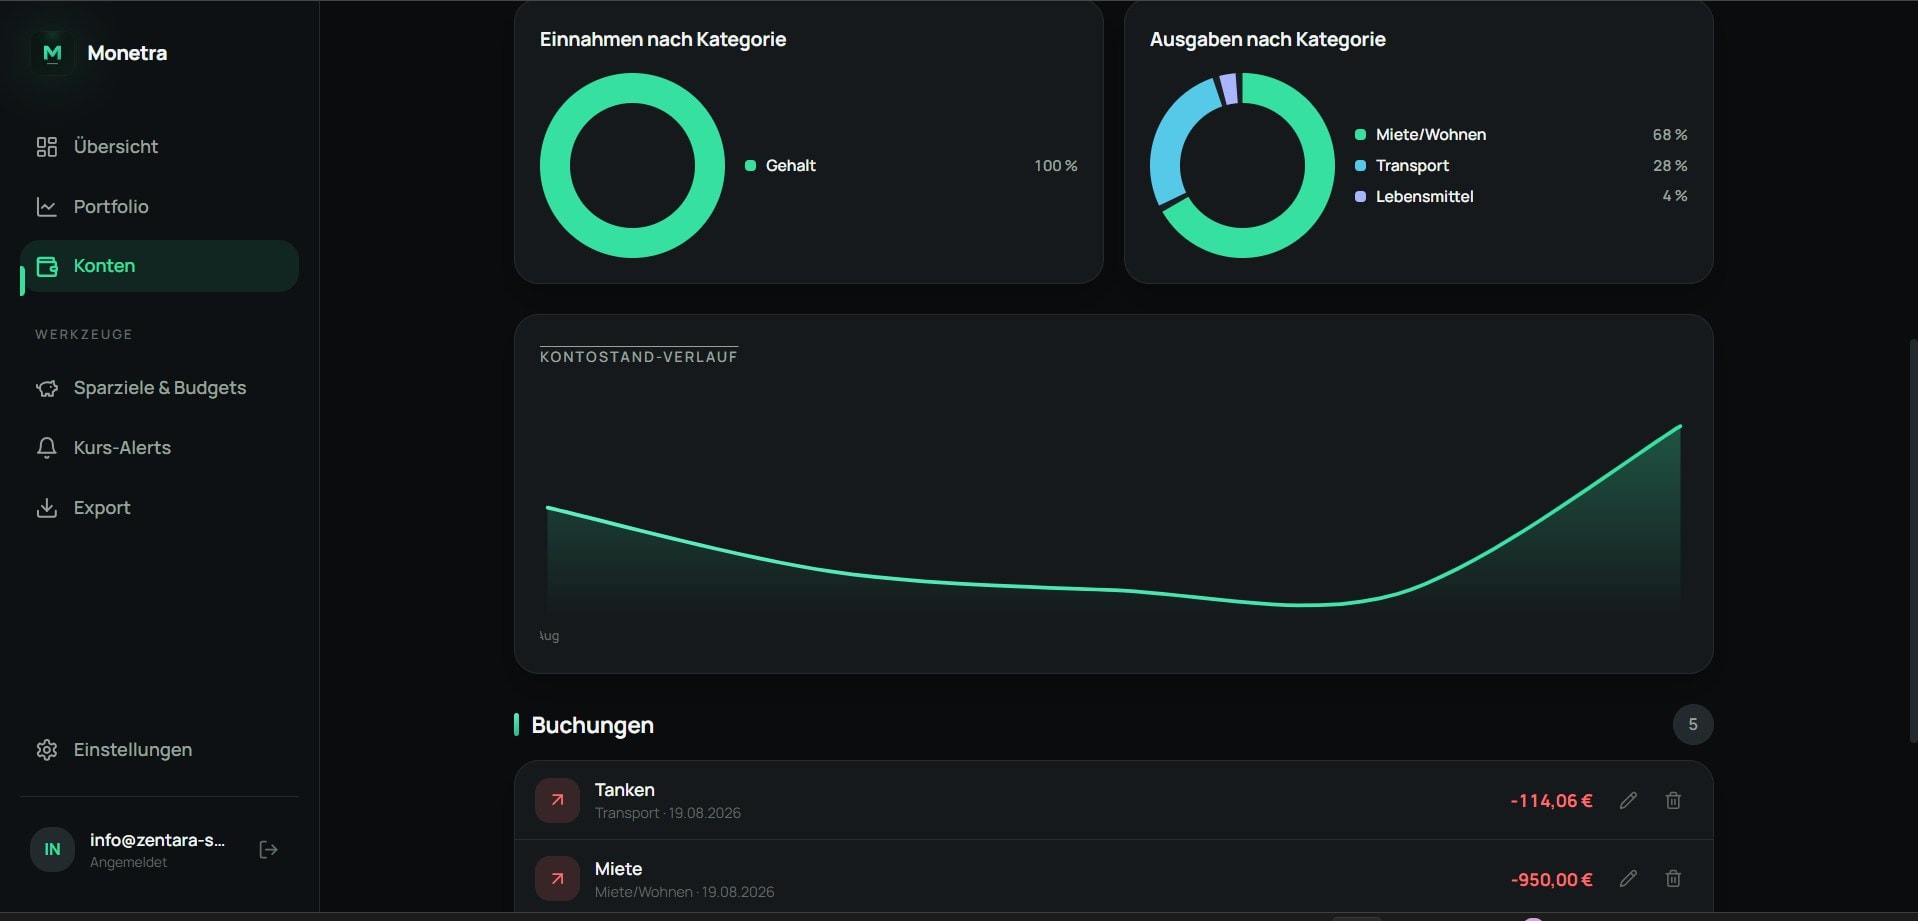Click the Monetra logo icon
1918x921 pixels.
52,53
